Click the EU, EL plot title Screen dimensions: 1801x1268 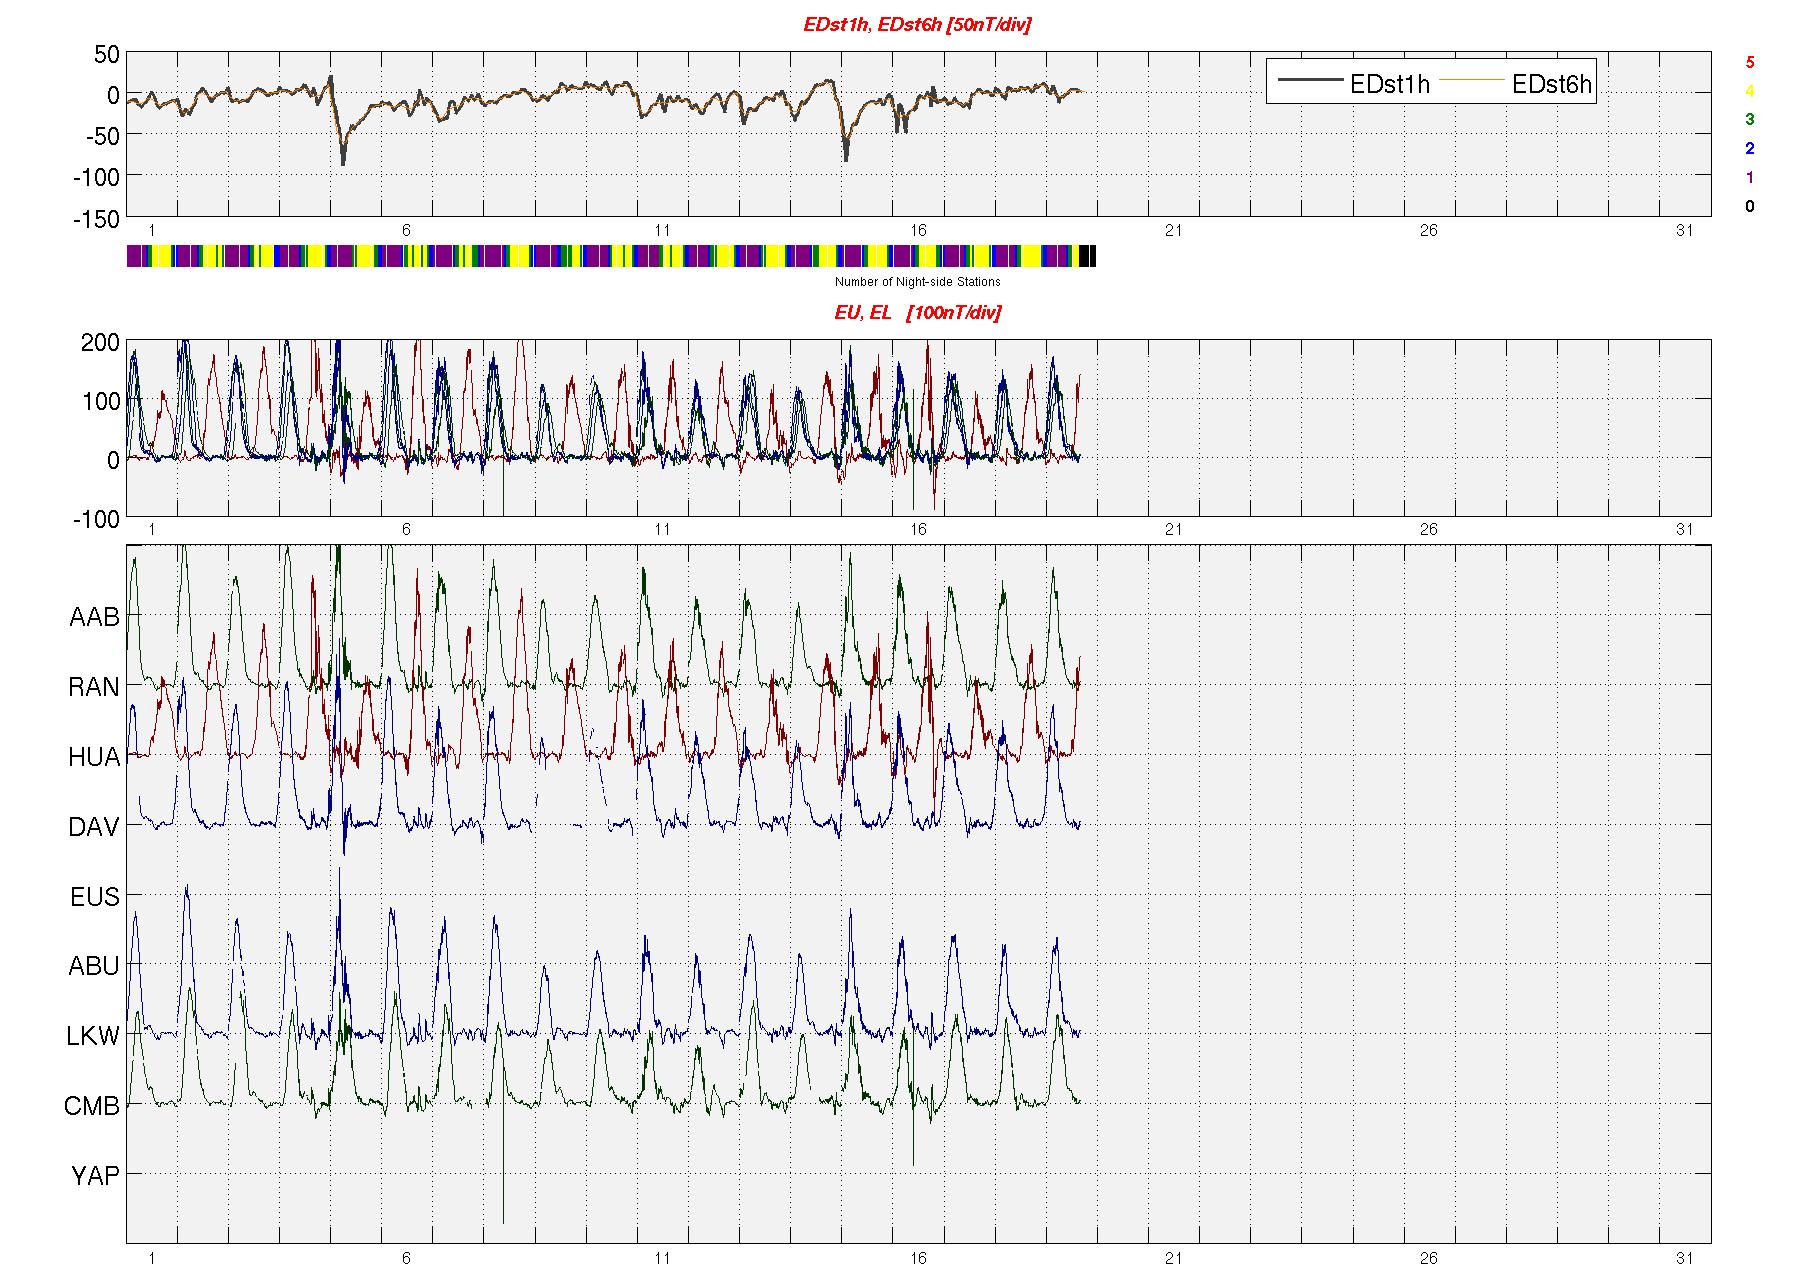click(x=917, y=313)
